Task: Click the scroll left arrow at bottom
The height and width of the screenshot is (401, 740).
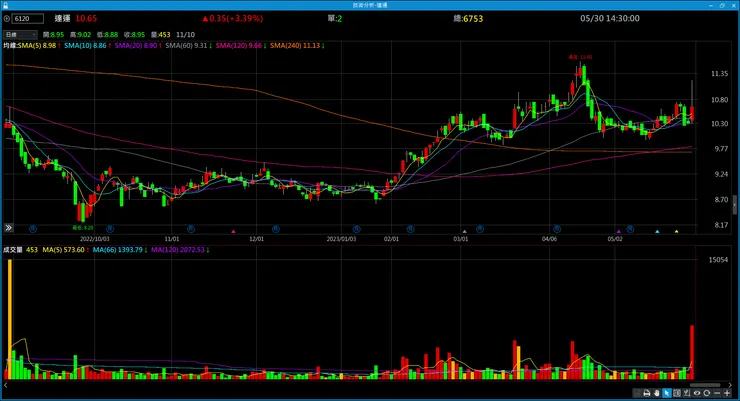Action: [6, 385]
